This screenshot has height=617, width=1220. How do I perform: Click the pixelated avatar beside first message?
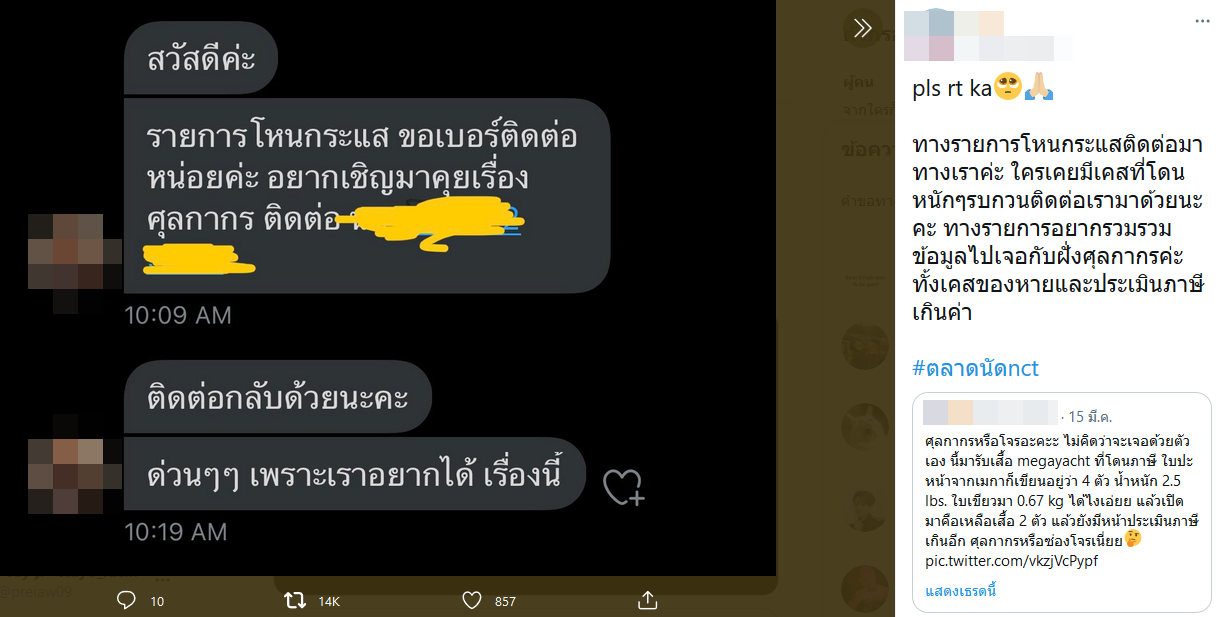point(64,252)
